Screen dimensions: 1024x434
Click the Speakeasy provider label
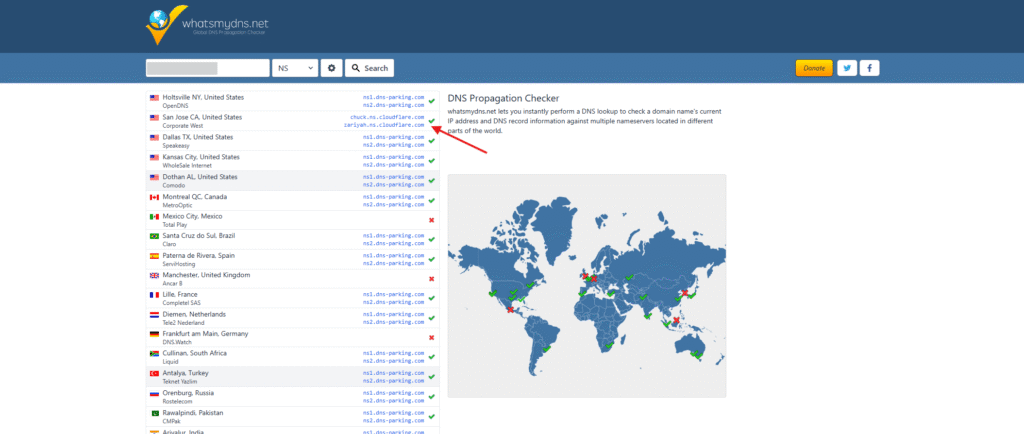tap(176, 146)
